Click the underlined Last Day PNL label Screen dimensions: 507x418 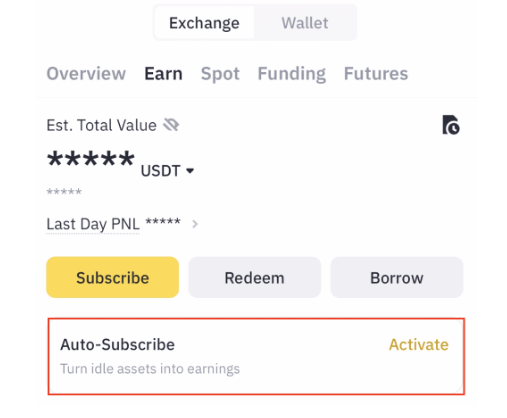[x=93, y=224]
